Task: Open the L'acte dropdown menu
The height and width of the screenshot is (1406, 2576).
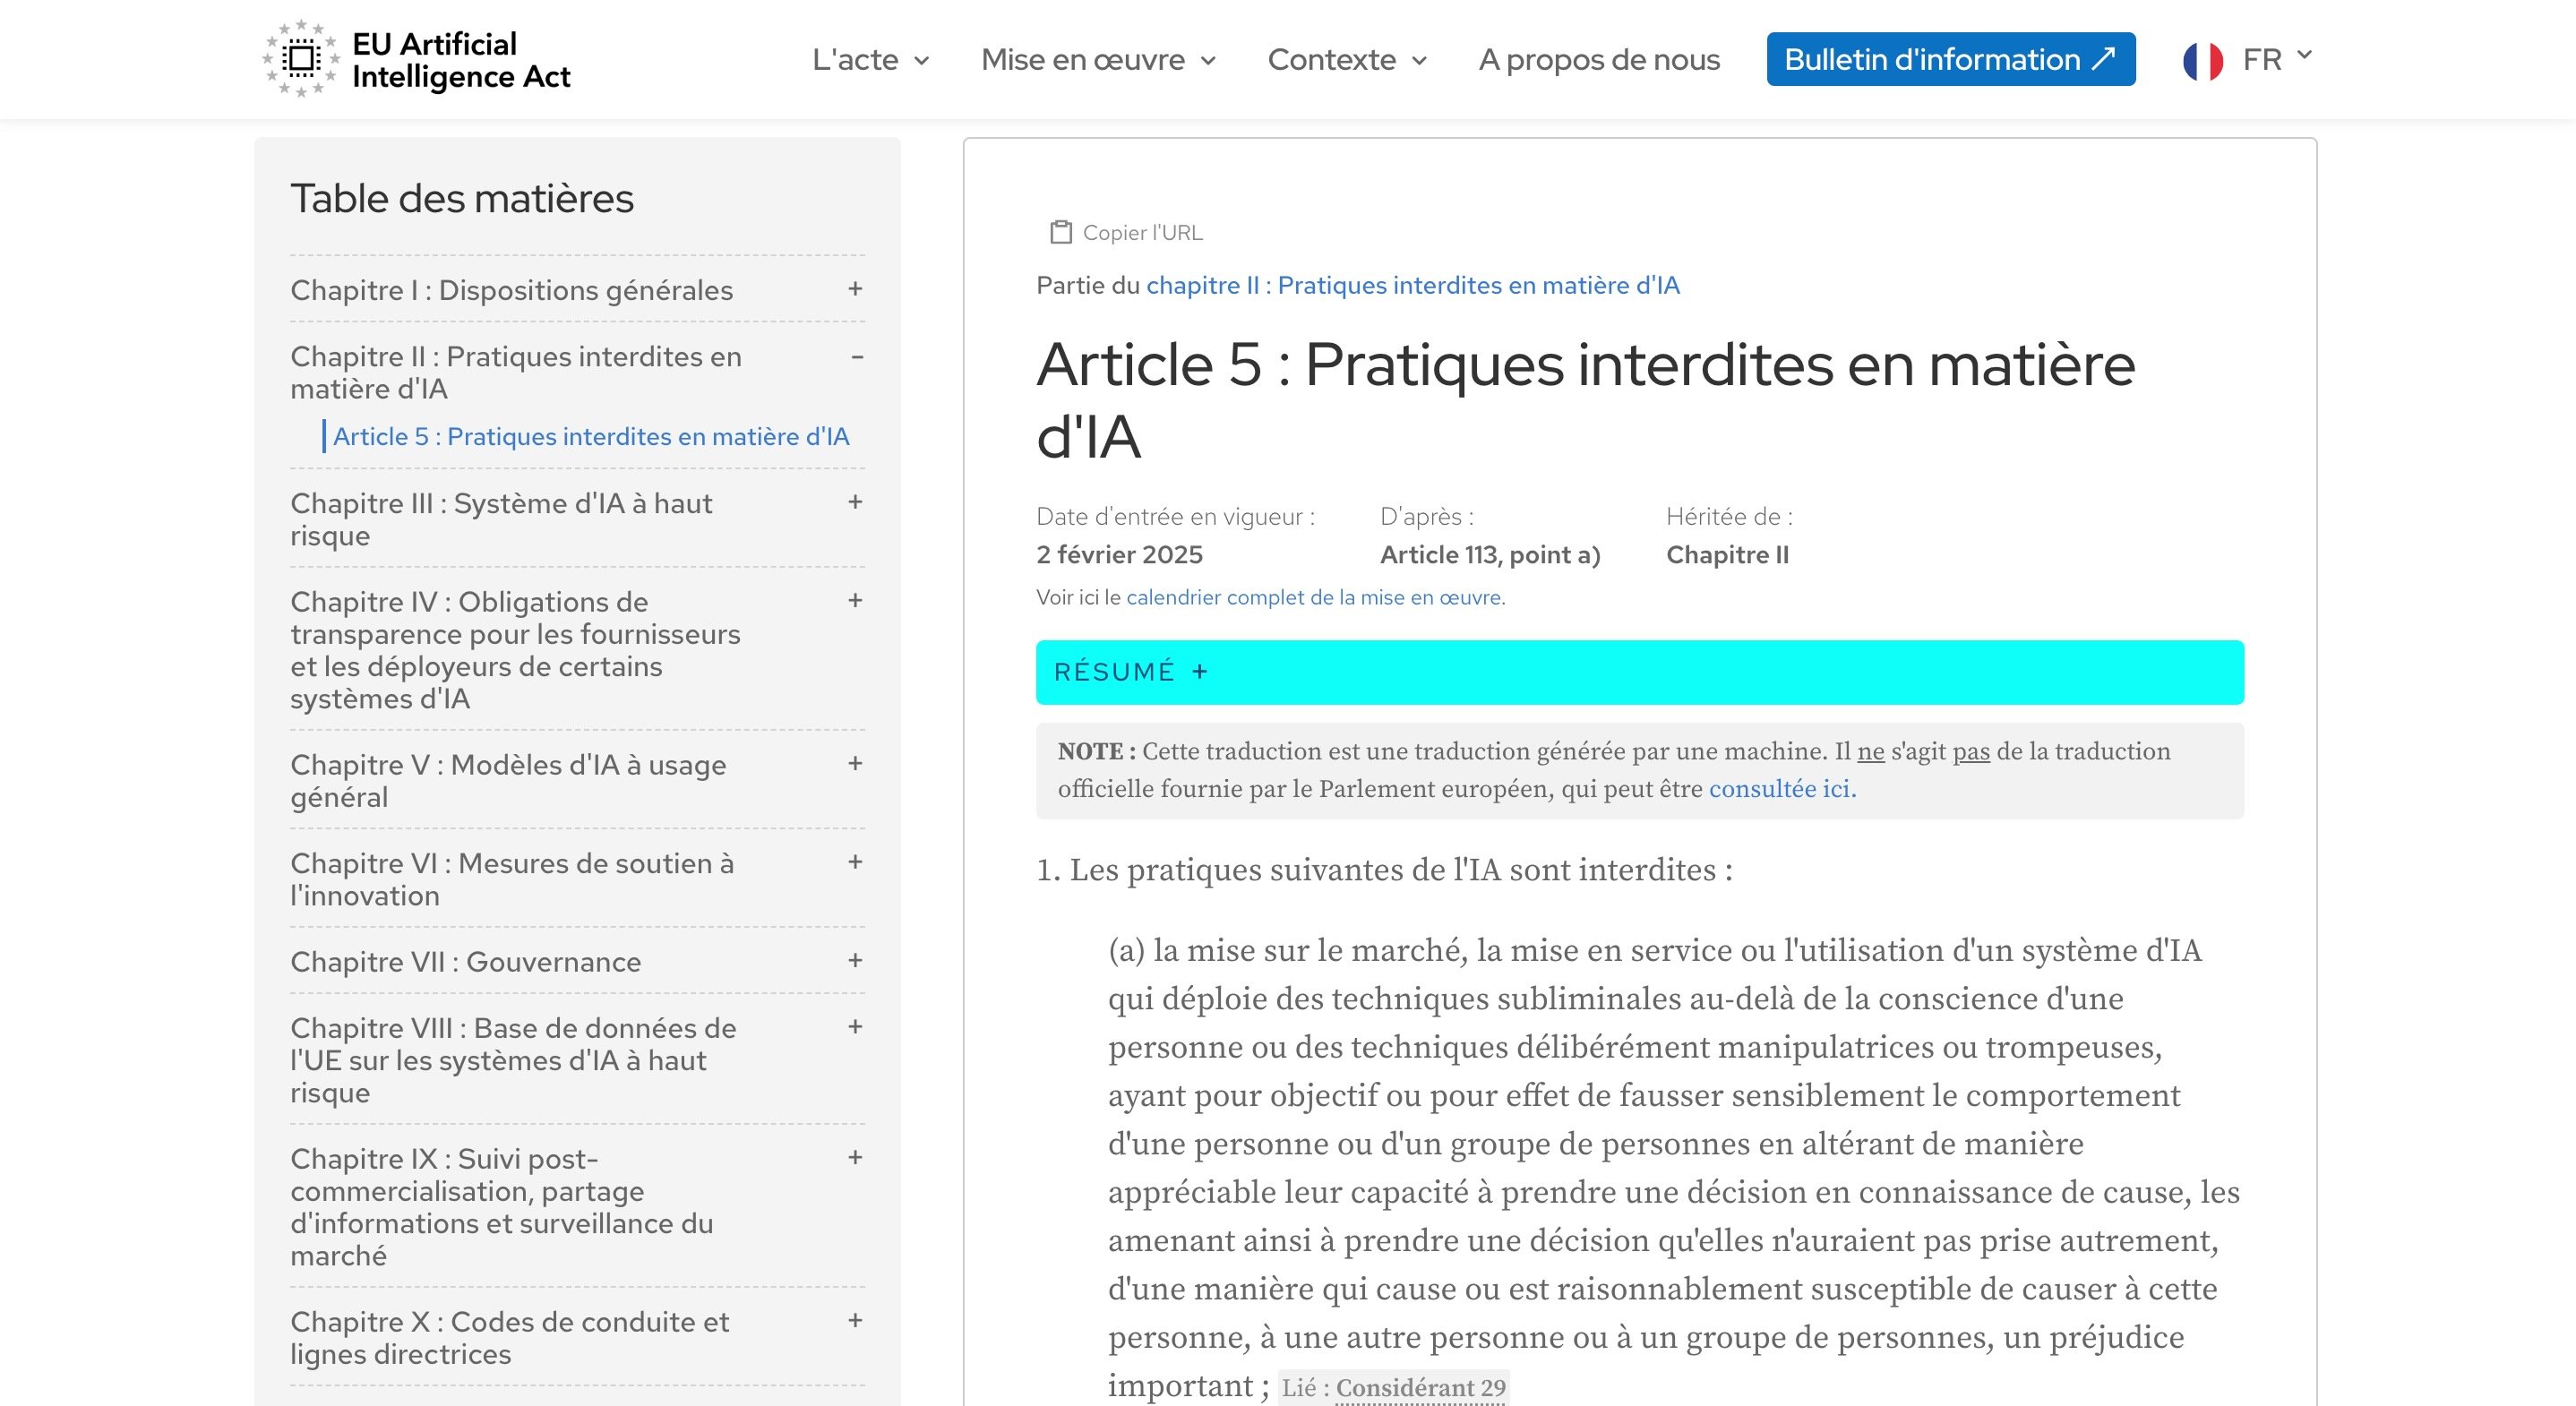Action: coord(870,60)
